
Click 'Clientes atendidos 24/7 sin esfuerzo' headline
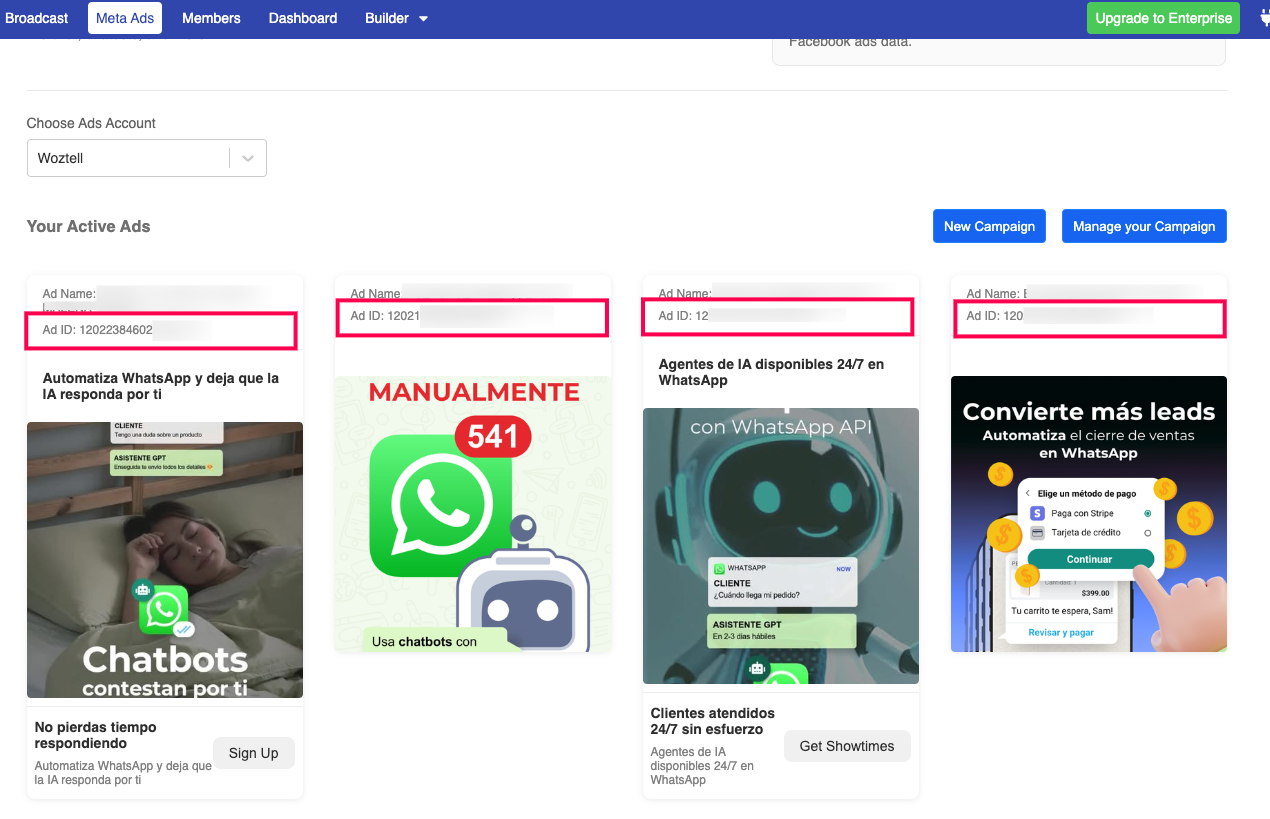click(x=713, y=721)
